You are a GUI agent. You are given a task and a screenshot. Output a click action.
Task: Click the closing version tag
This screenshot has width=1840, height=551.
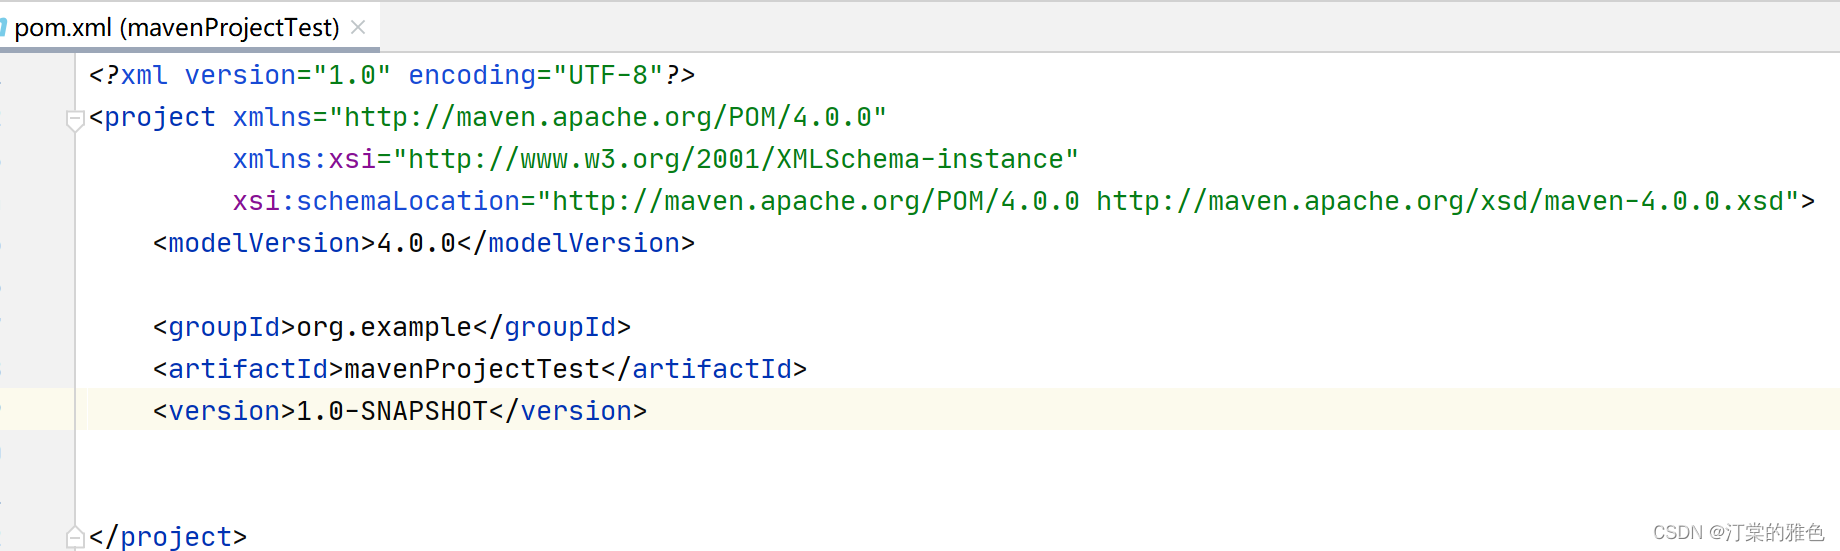568,411
